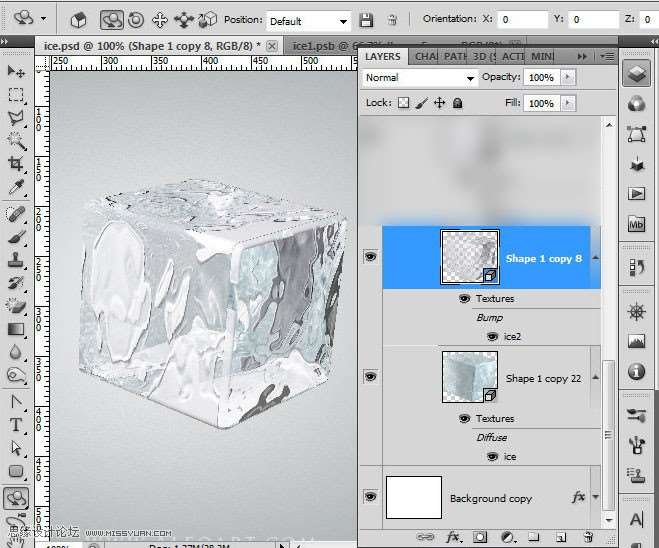Open the Info panel dock icon
The image size is (659, 548).
[x=636, y=371]
